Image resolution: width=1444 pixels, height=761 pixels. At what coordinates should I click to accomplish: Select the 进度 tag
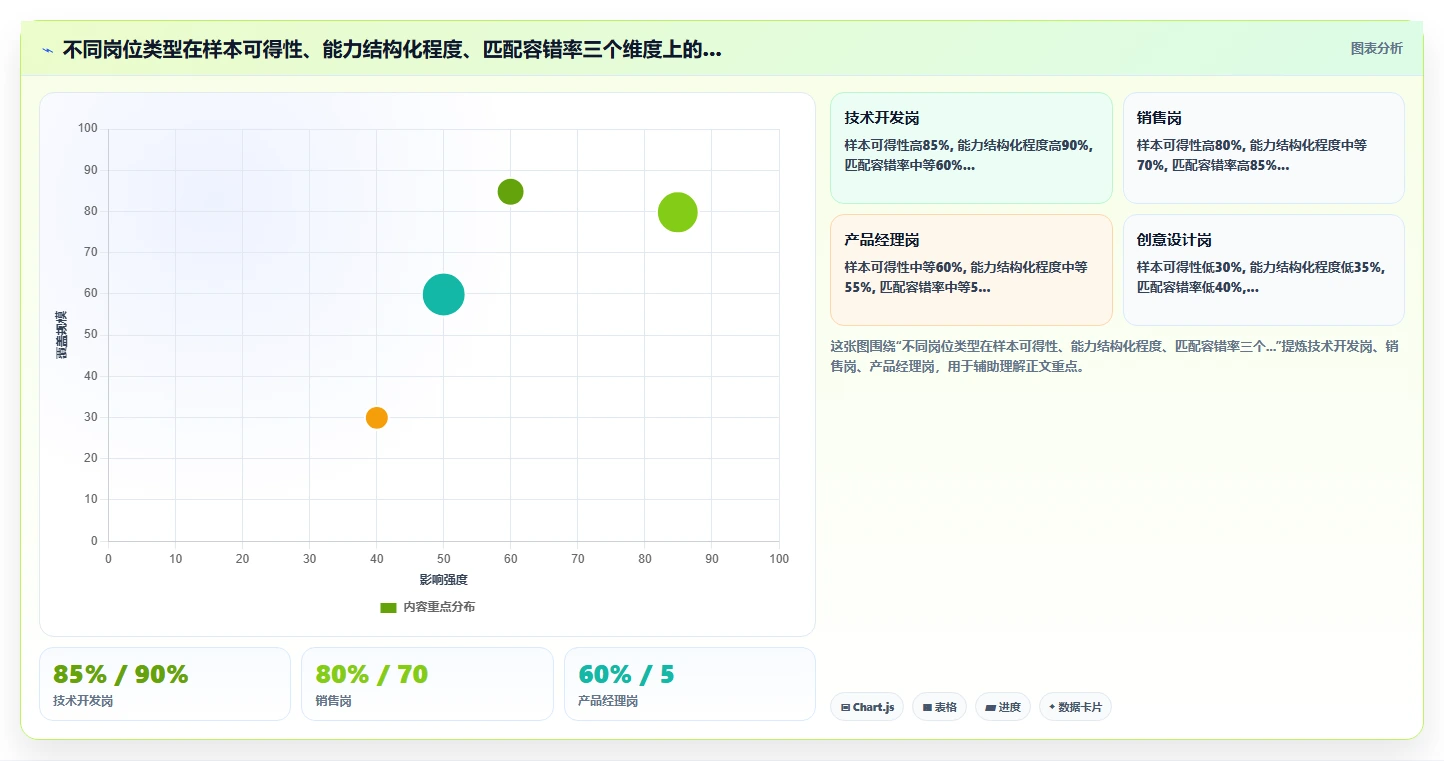(x=1002, y=707)
